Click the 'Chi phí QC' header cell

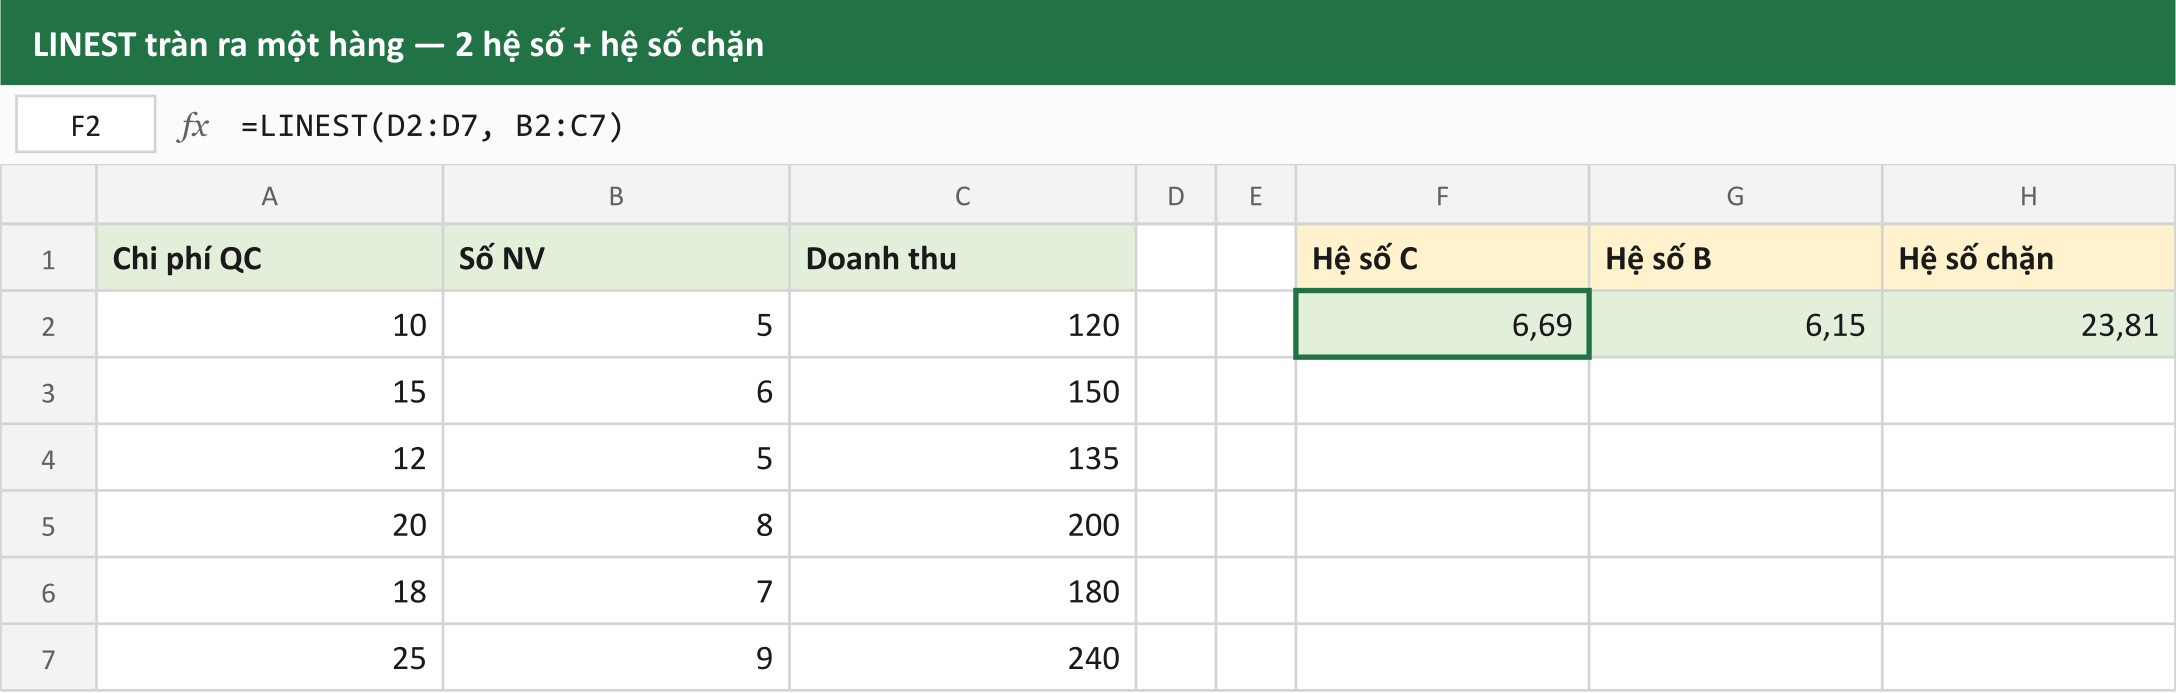269,258
